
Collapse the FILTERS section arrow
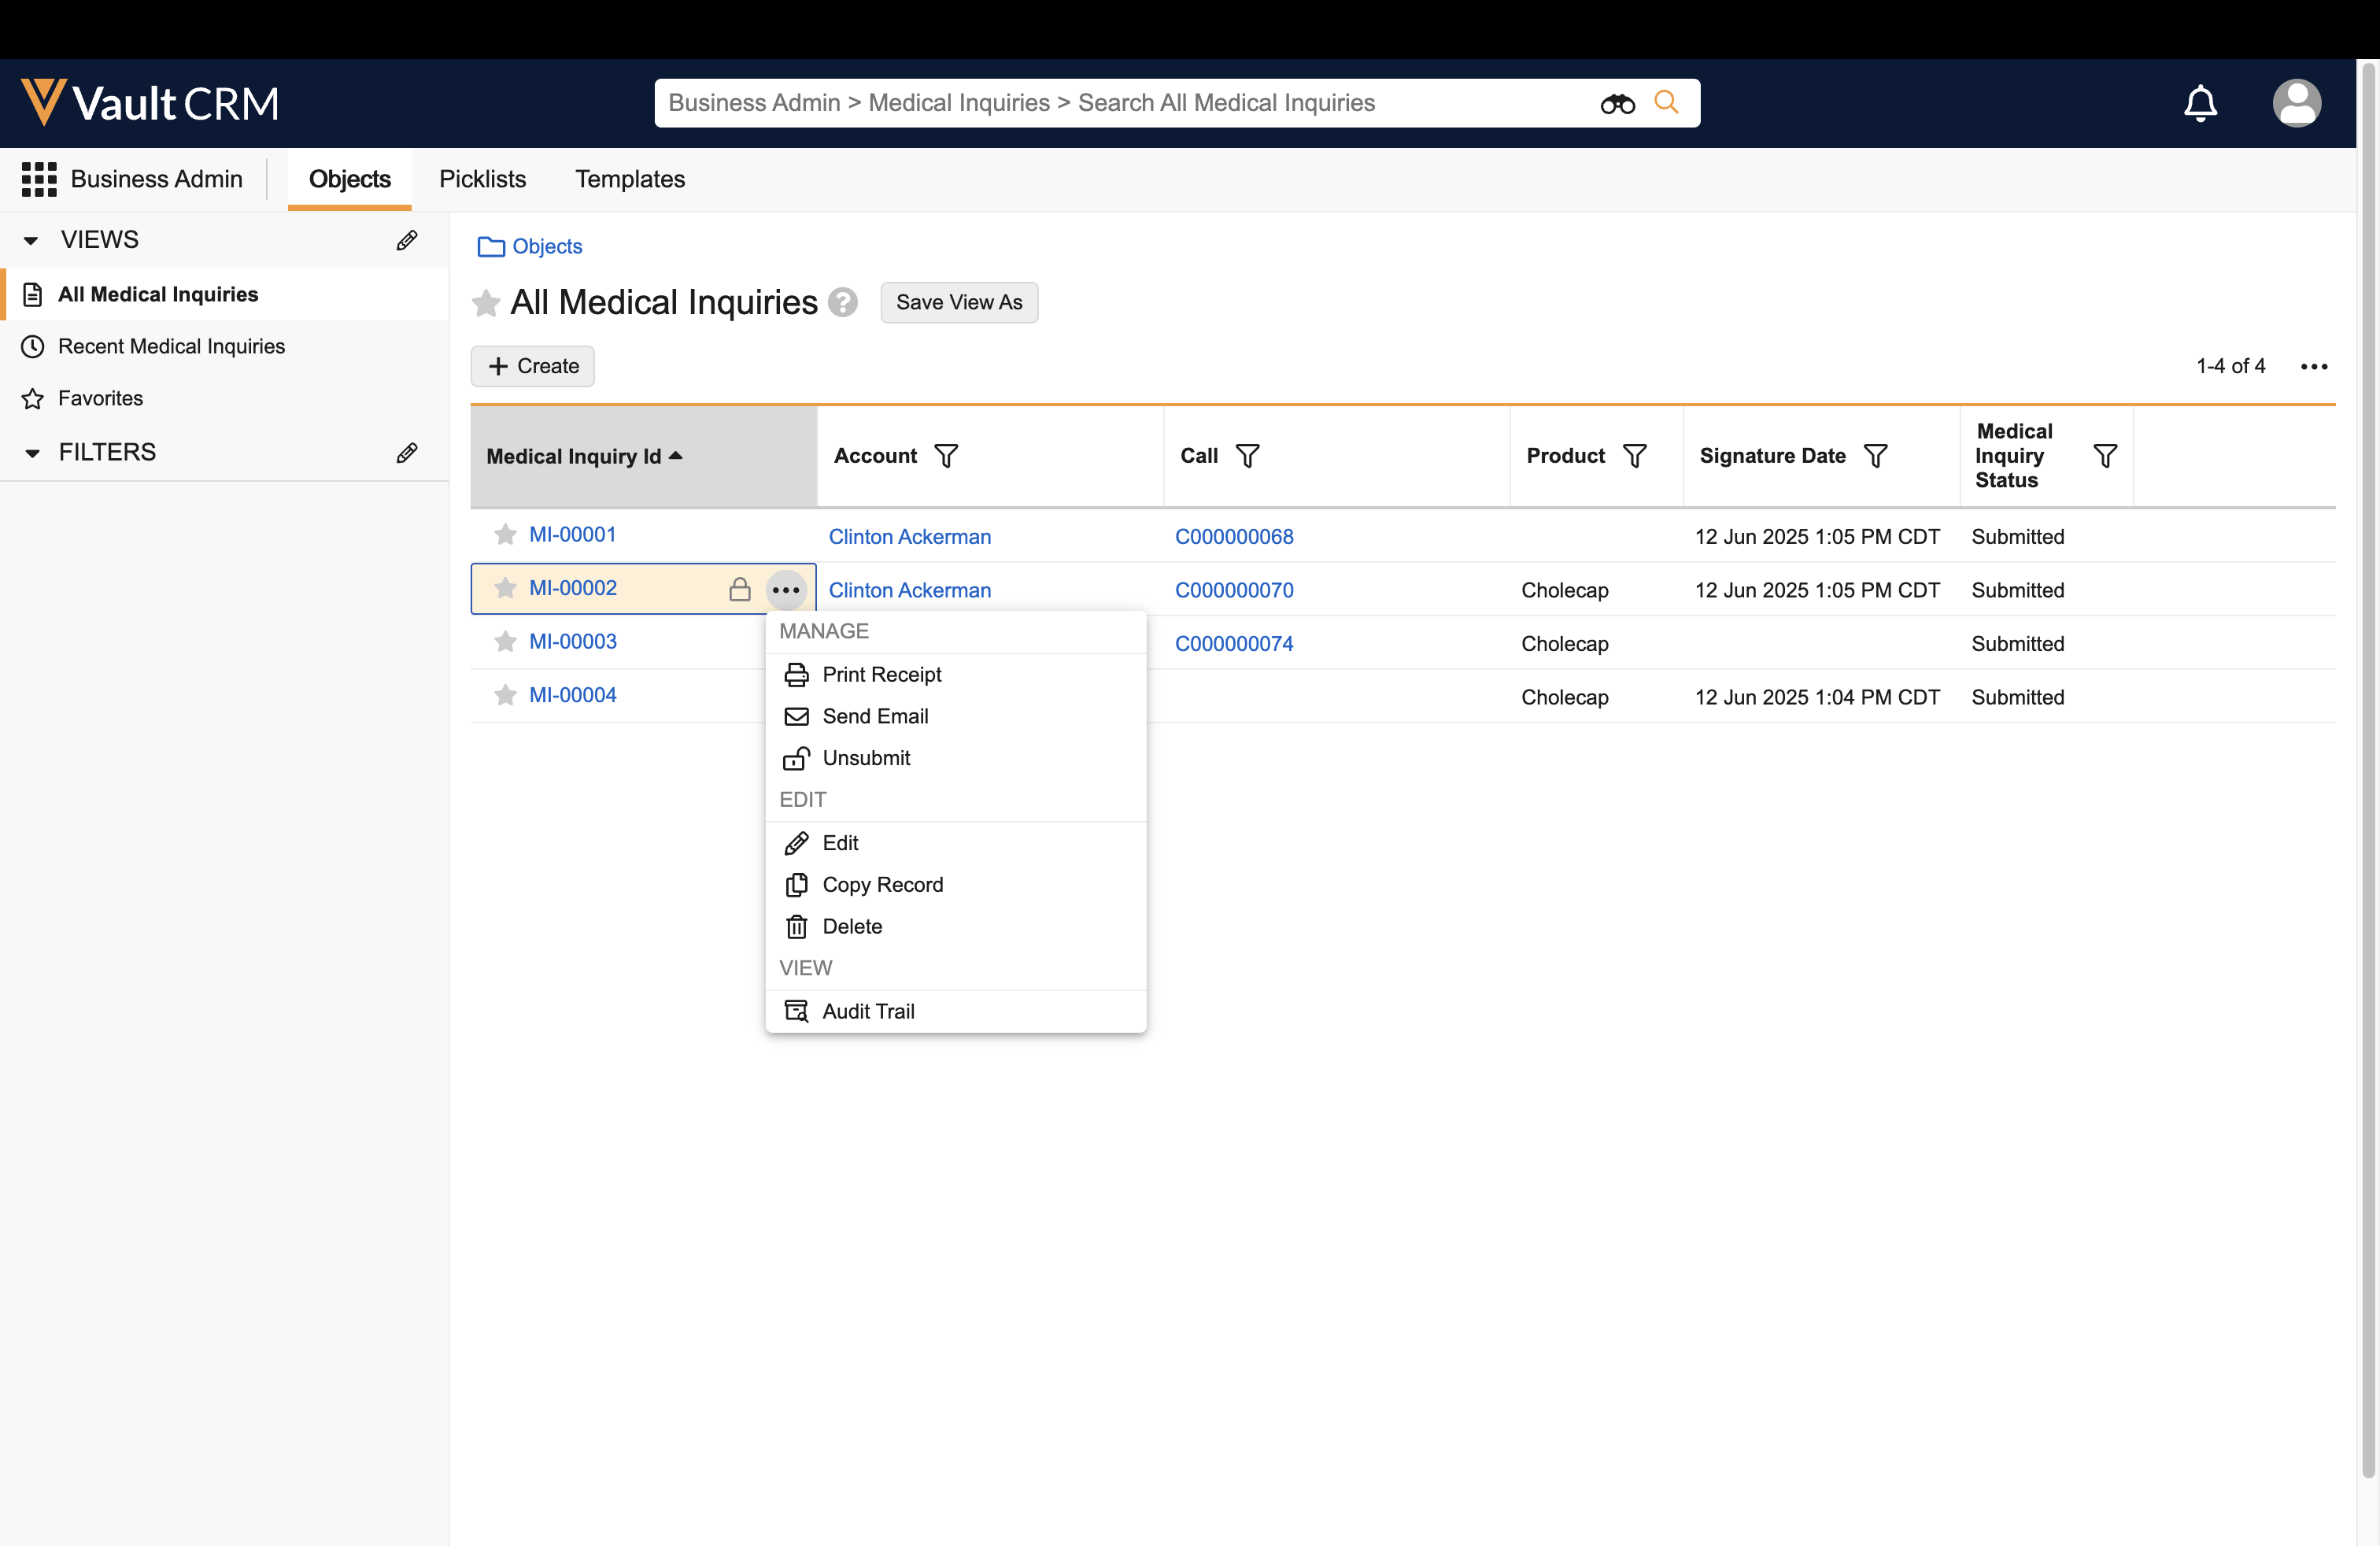tap(32, 453)
